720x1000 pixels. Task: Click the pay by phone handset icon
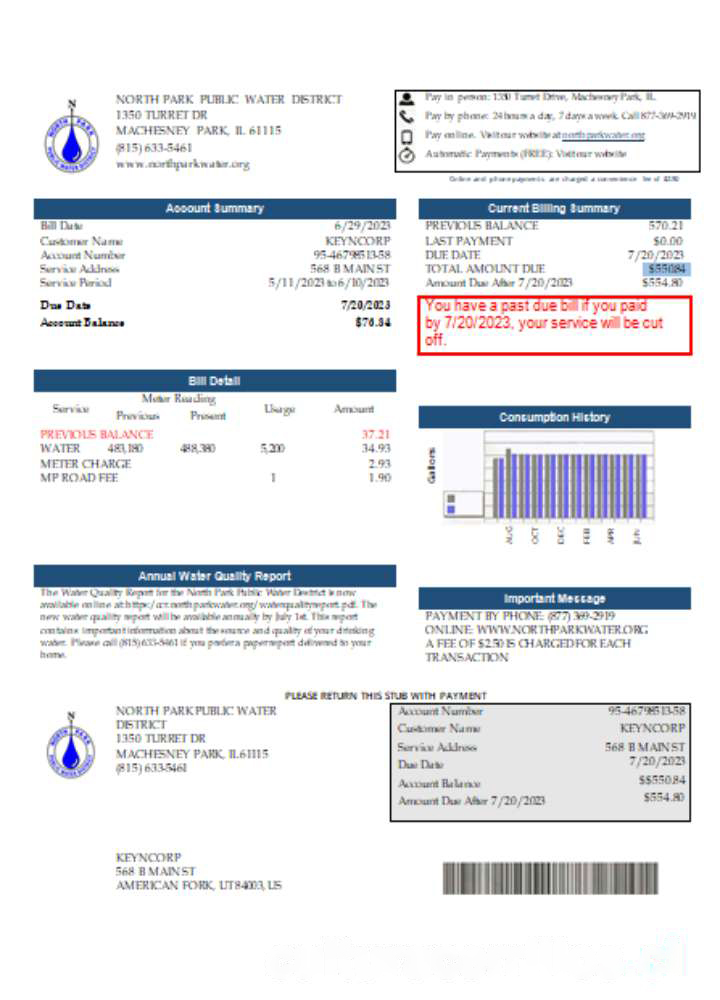(407, 117)
